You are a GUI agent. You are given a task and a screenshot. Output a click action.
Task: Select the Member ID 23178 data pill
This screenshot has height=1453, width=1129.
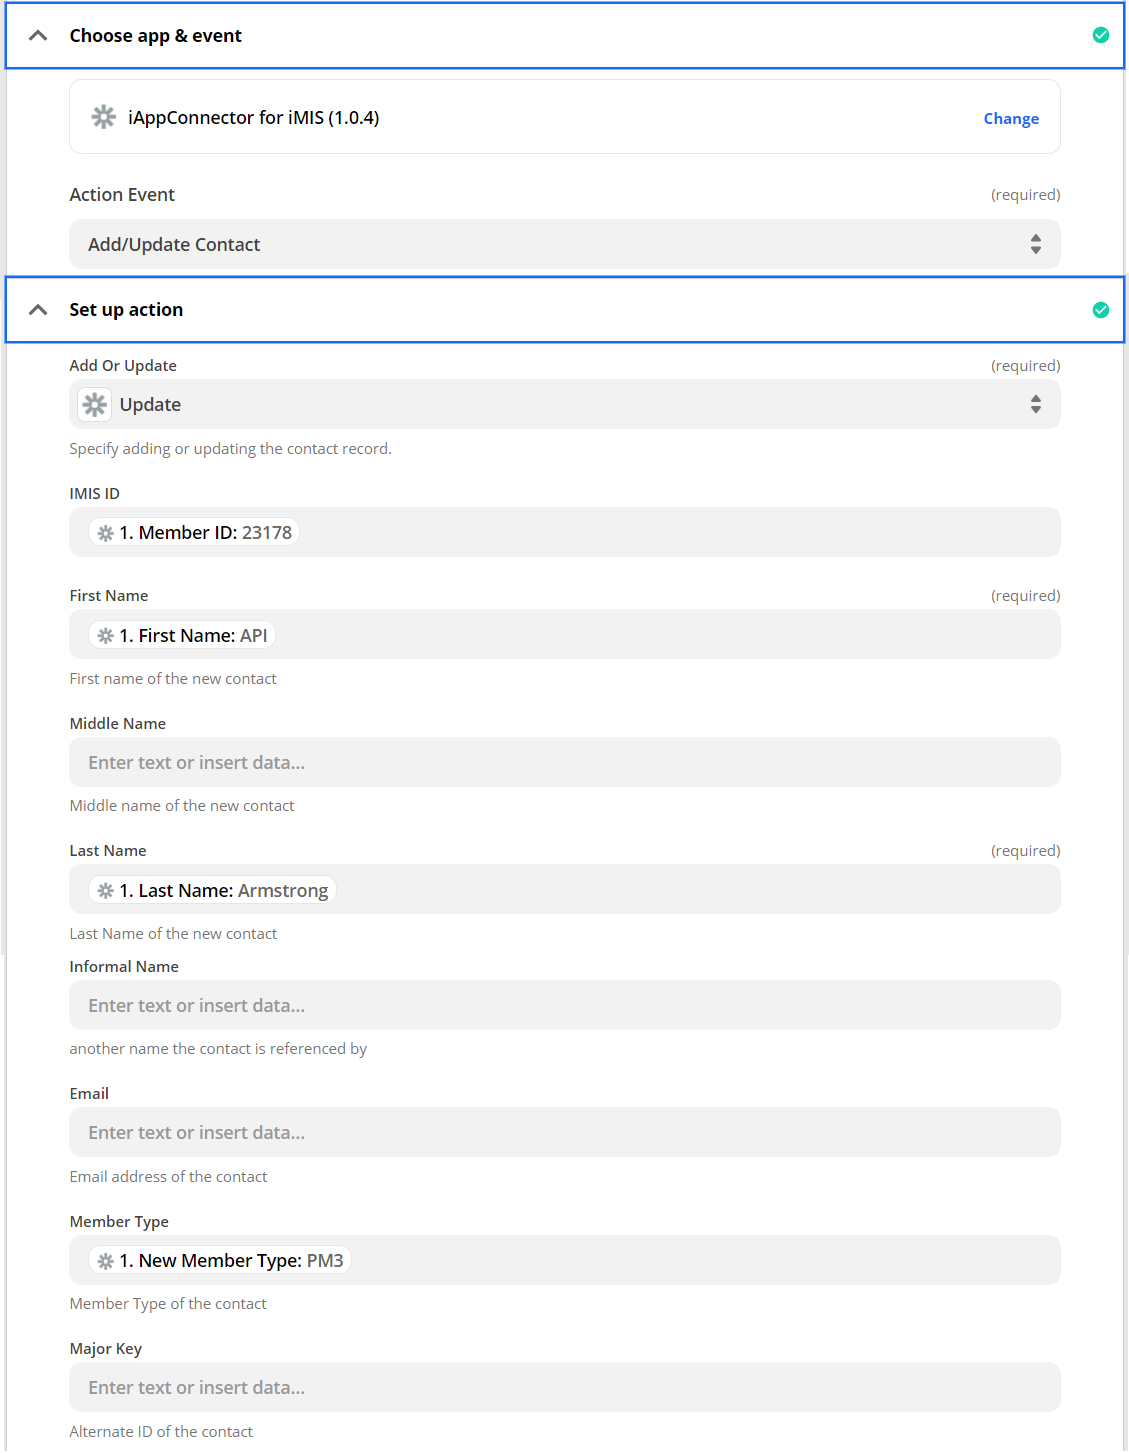(x=204, y=533)
